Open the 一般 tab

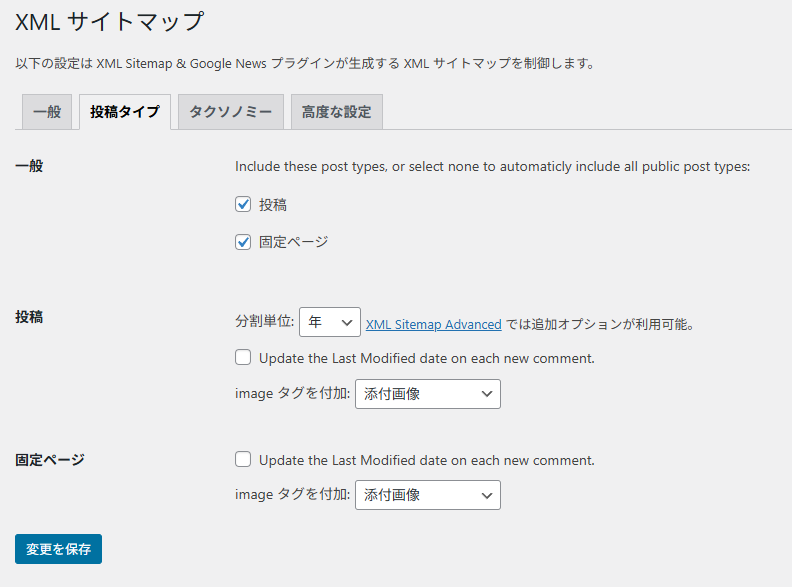click(x=47, y=112)
